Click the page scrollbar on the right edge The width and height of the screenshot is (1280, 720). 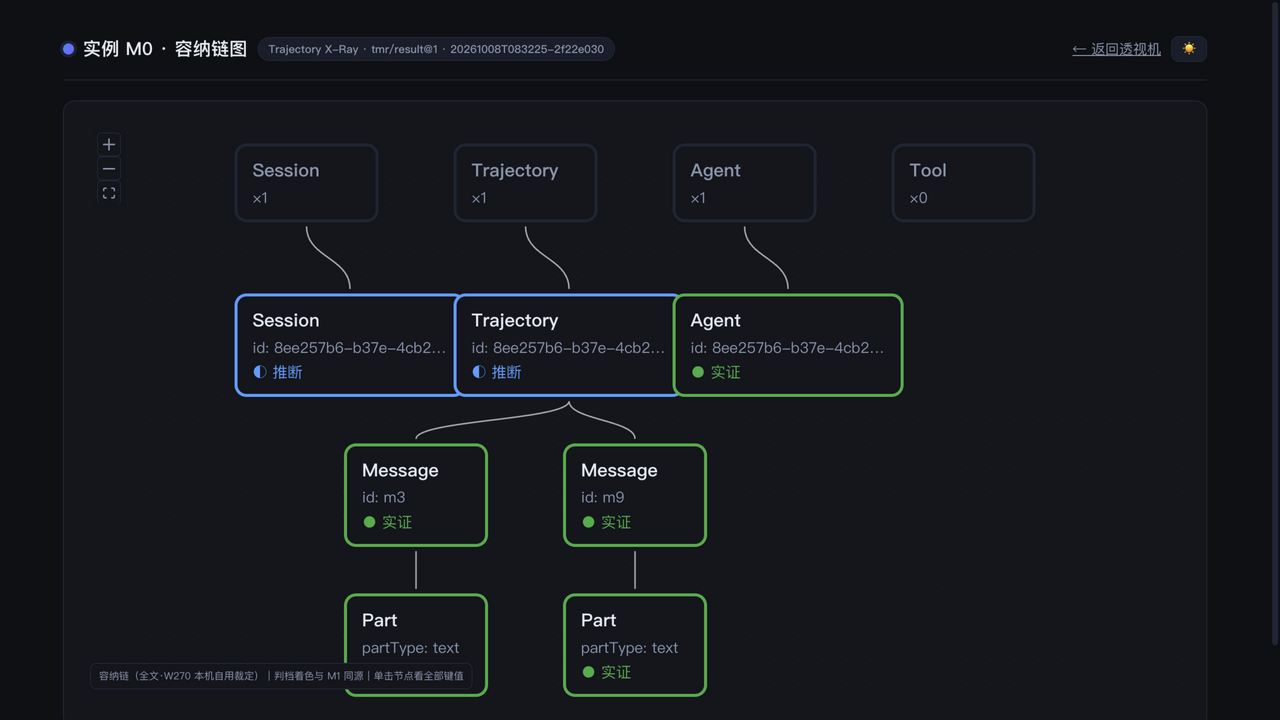tap(1274, 325)
